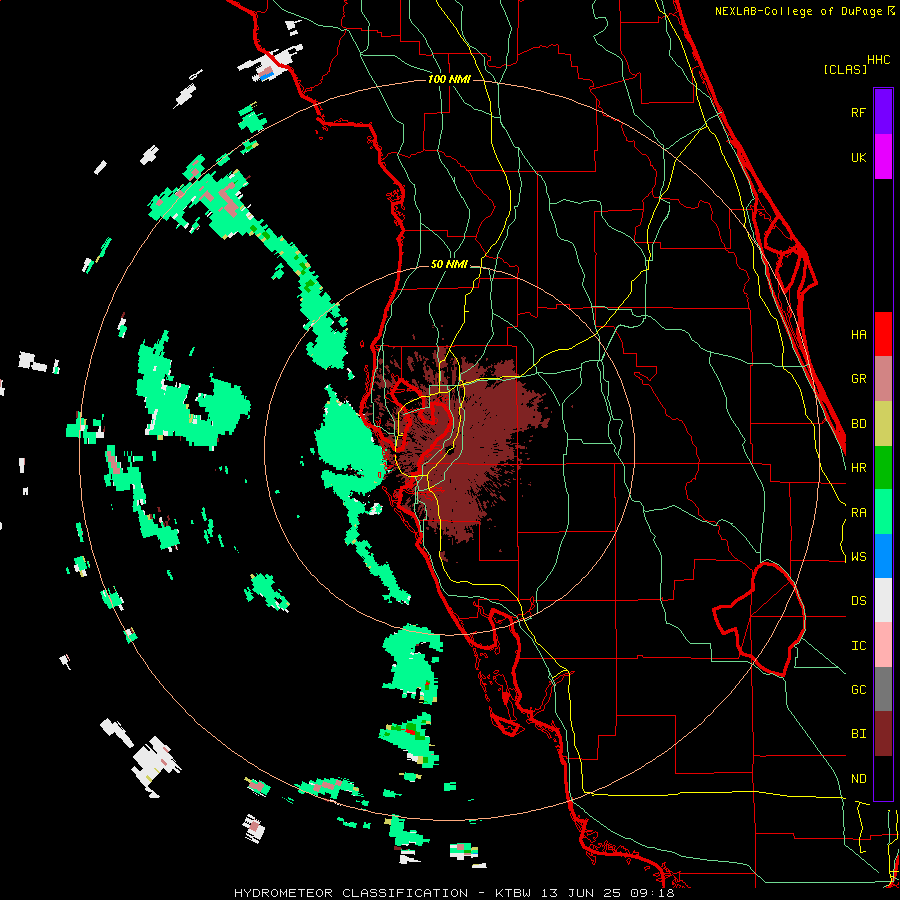Click the 'RA' legend label text
This screenshot has width=900, height=900.
858,513
